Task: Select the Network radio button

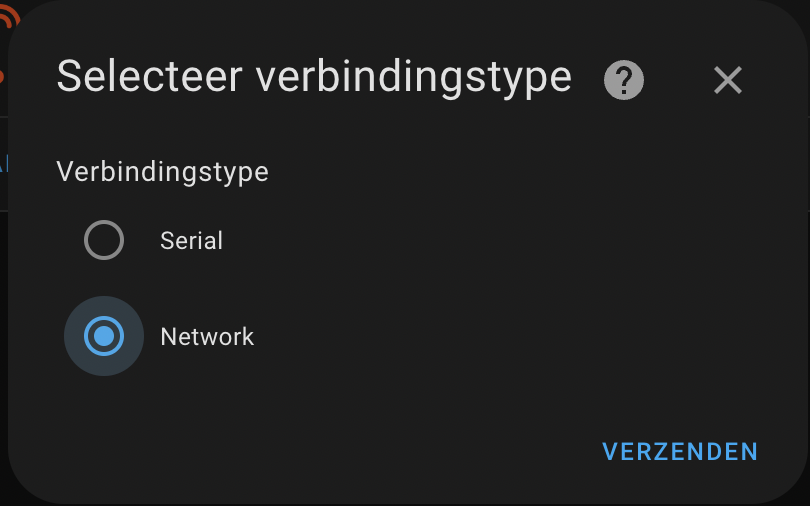Action: pos(104,336)
